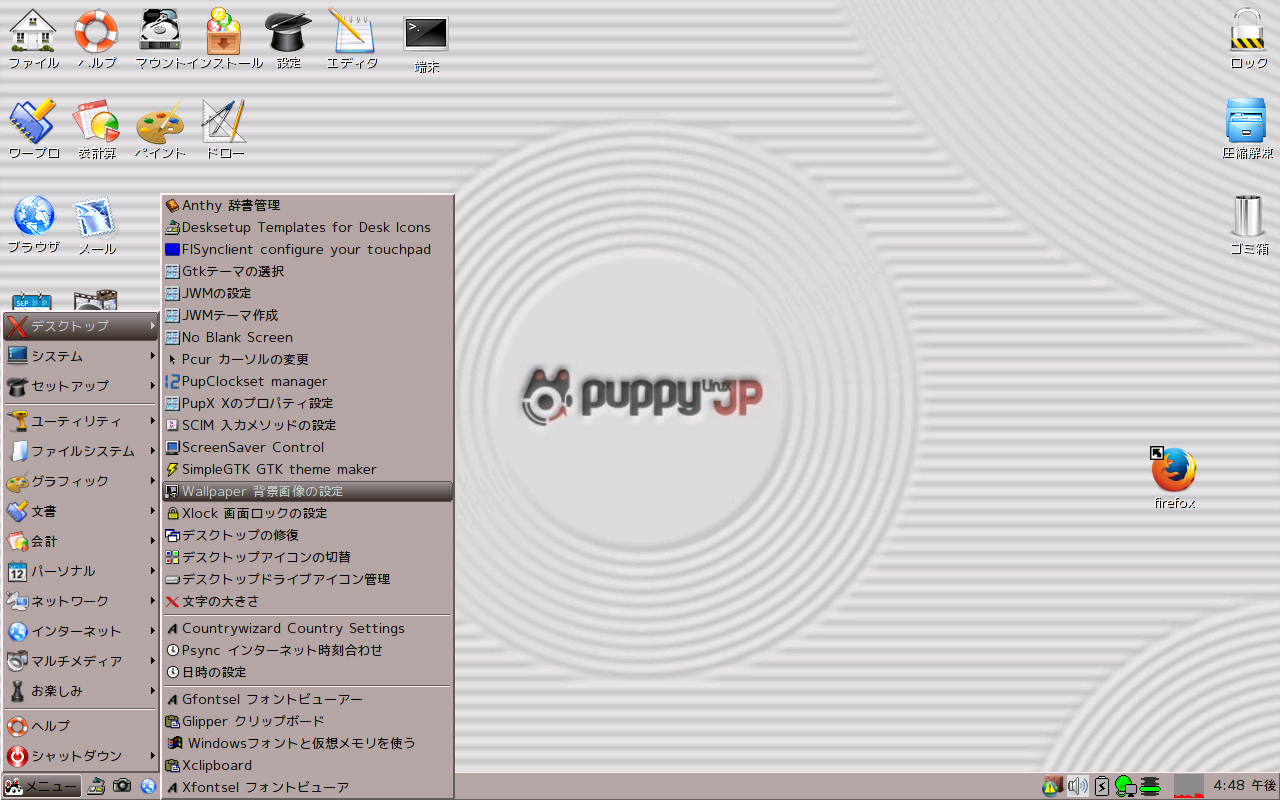Open Pcur カーソルの変更
The width and height of the screenshot is (1280, 800).
coord(308,359)
